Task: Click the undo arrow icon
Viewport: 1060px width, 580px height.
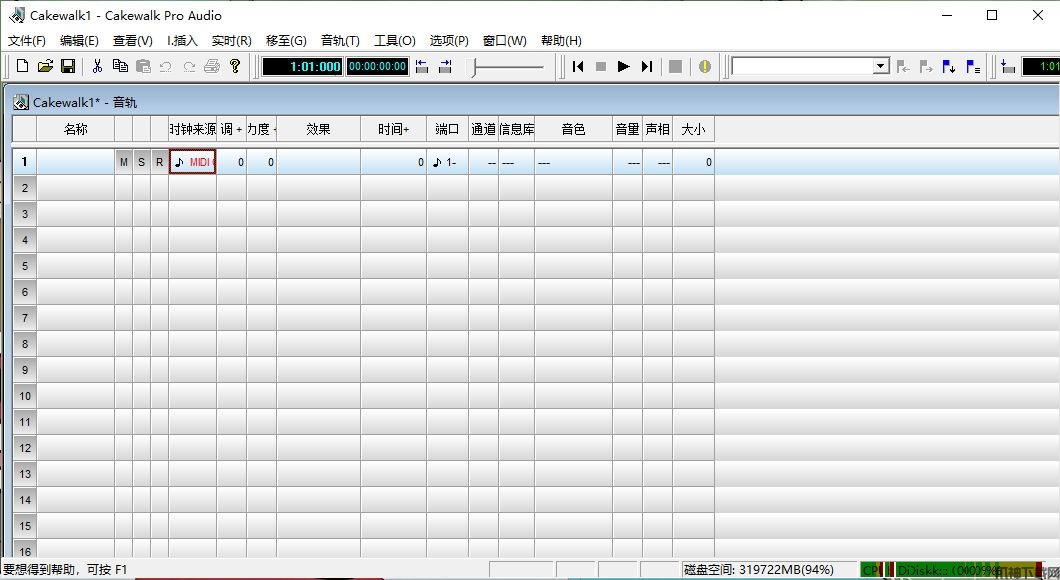Action: point(166,66)
